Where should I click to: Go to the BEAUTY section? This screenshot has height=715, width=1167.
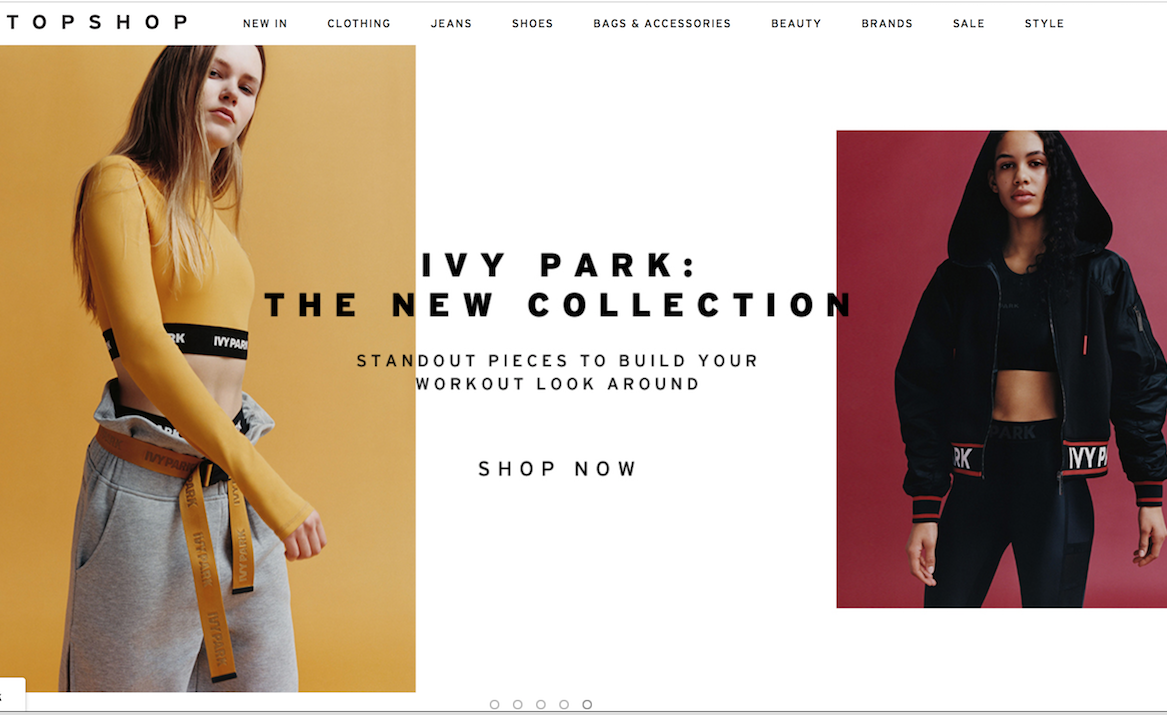tap(796, 24)
